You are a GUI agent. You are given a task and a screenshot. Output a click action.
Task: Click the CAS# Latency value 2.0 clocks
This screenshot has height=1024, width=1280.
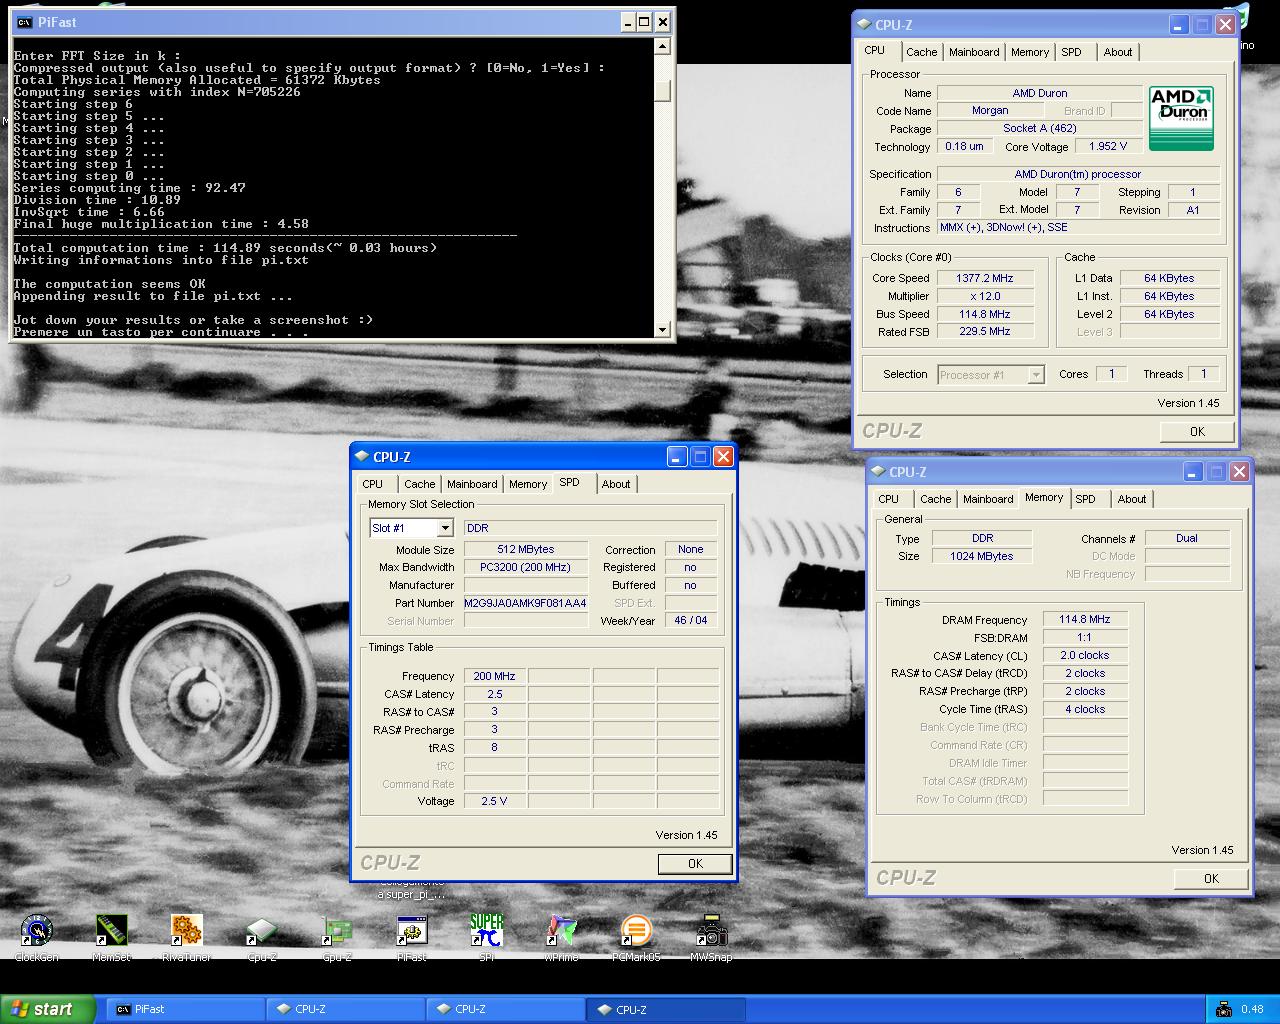click(x=1085, y=655)
